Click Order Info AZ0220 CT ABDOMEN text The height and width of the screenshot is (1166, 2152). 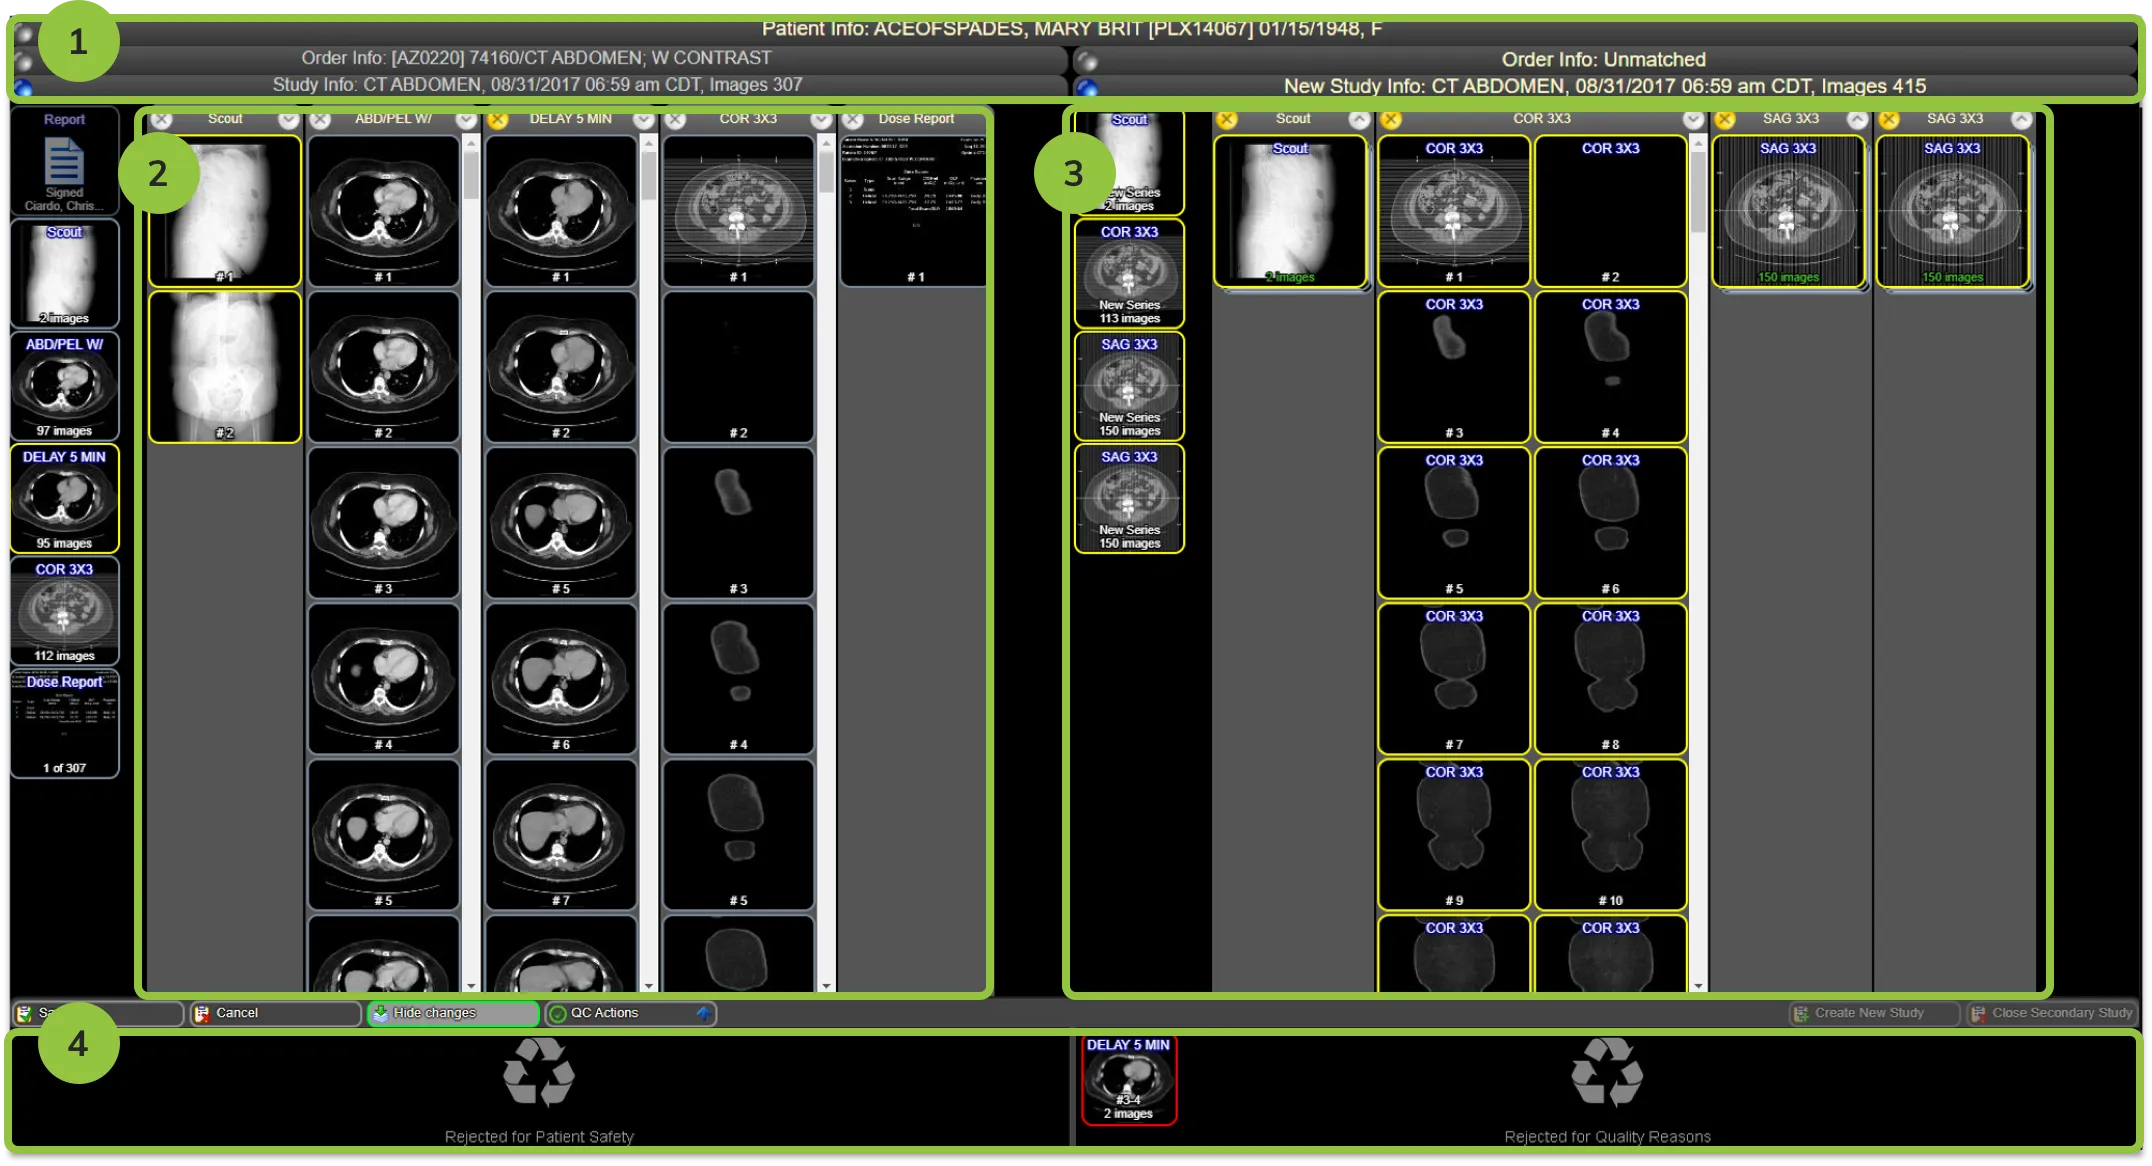[537, 58]
